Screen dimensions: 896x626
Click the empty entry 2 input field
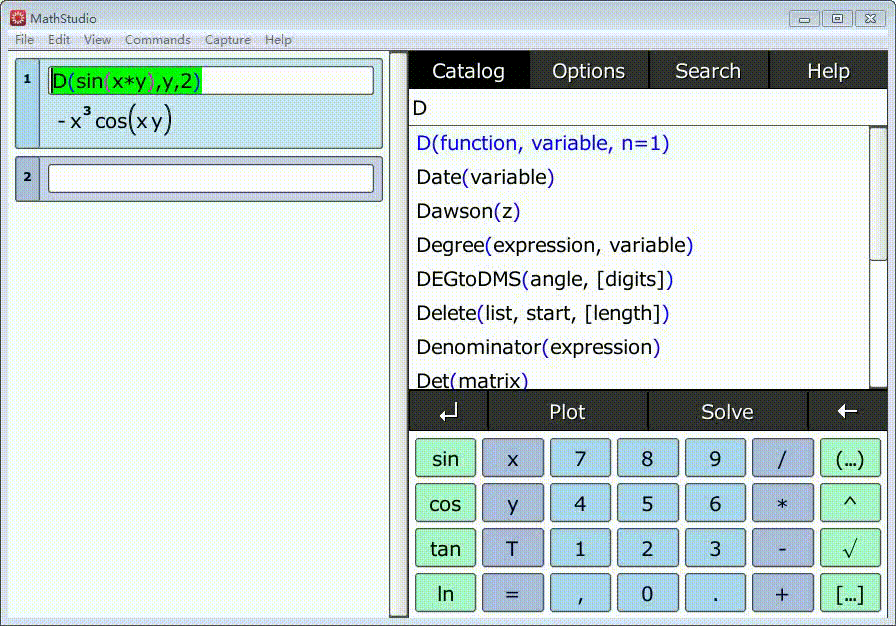211,179
